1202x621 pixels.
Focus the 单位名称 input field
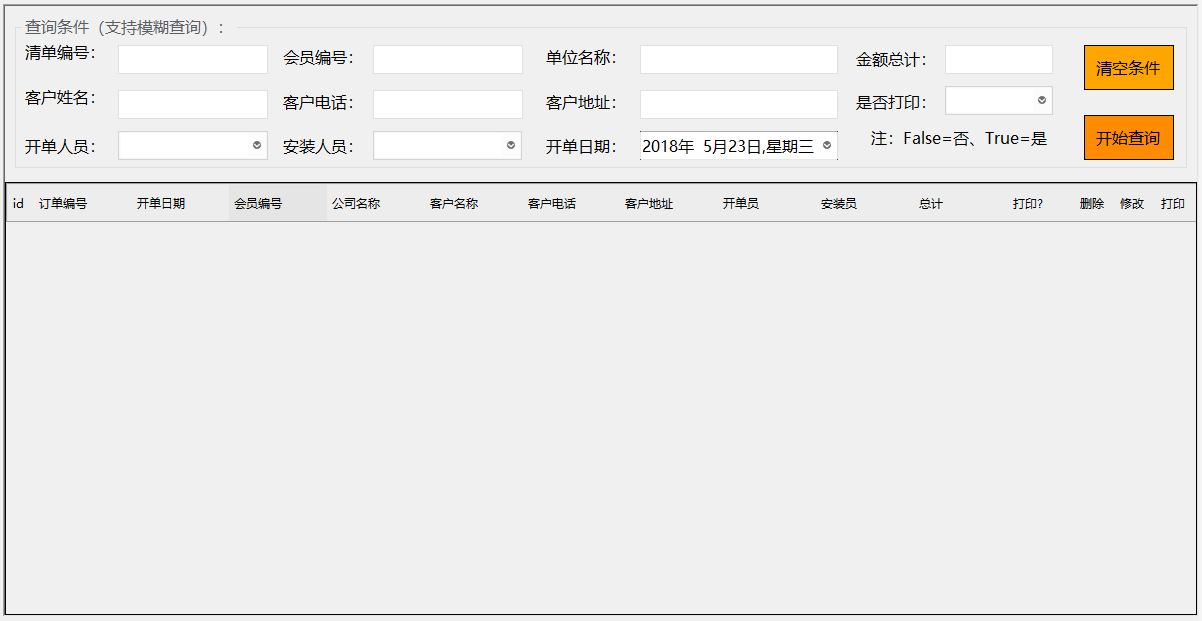pyautogui.click(x=739, y=60)
